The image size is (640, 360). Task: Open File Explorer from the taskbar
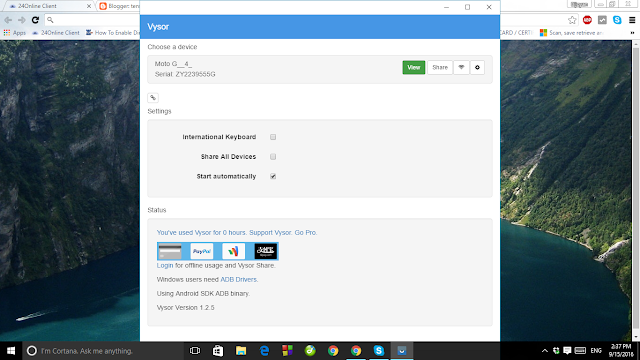[241, 351]
